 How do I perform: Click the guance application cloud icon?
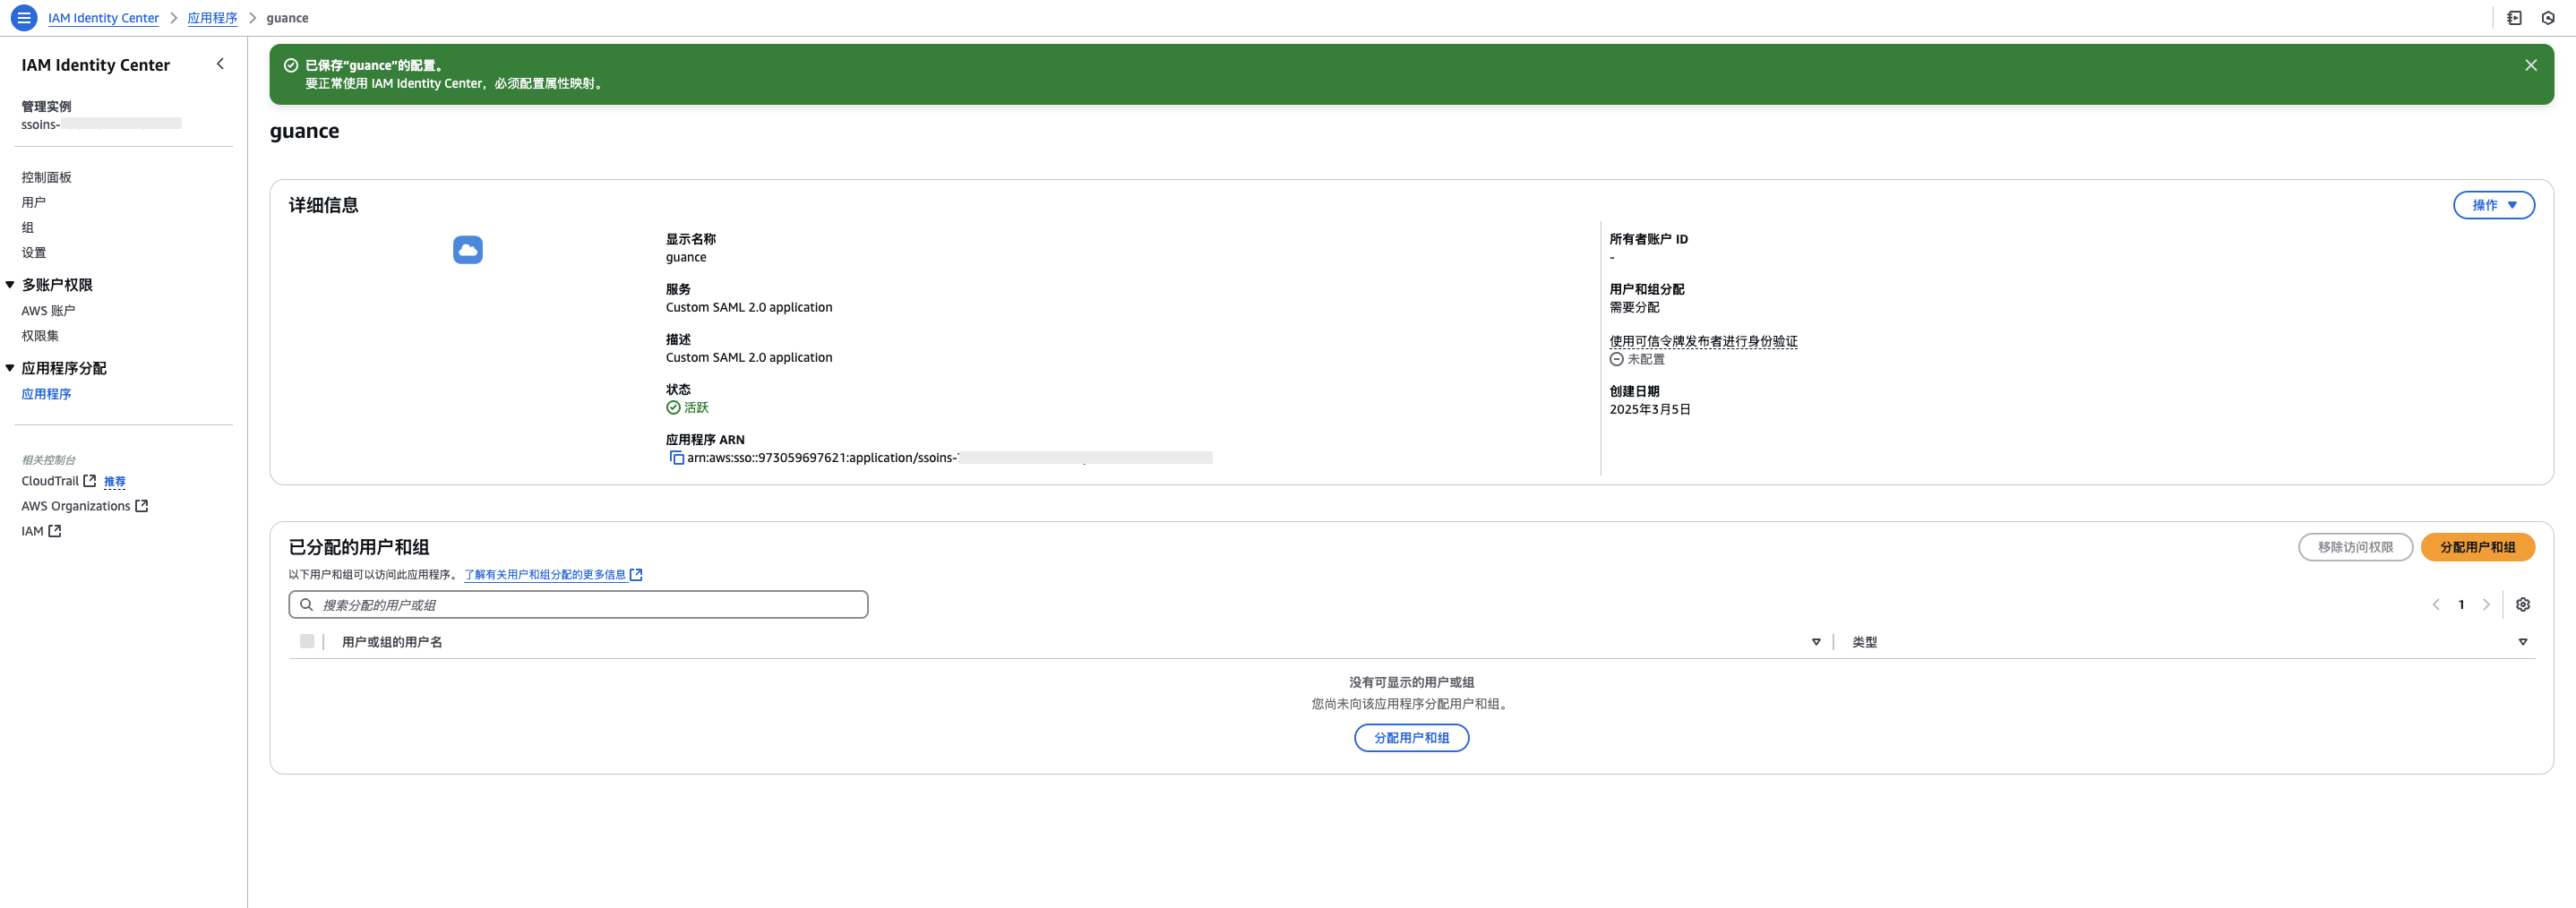468,250
